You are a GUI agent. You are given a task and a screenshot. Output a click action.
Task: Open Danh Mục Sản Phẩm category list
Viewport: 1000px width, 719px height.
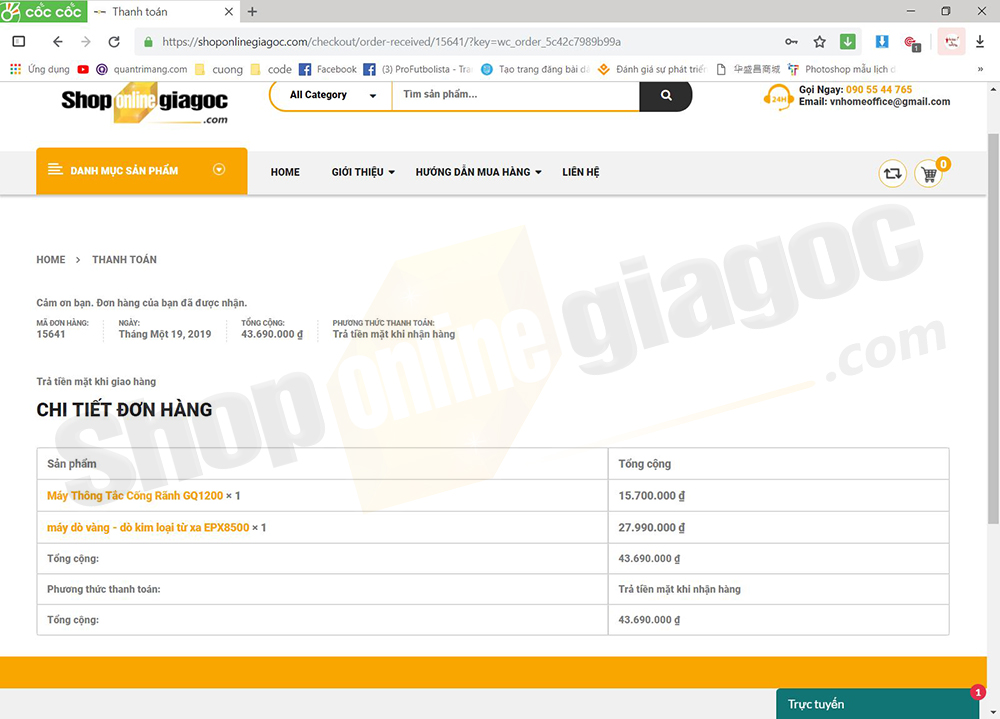tap(141, 171)
